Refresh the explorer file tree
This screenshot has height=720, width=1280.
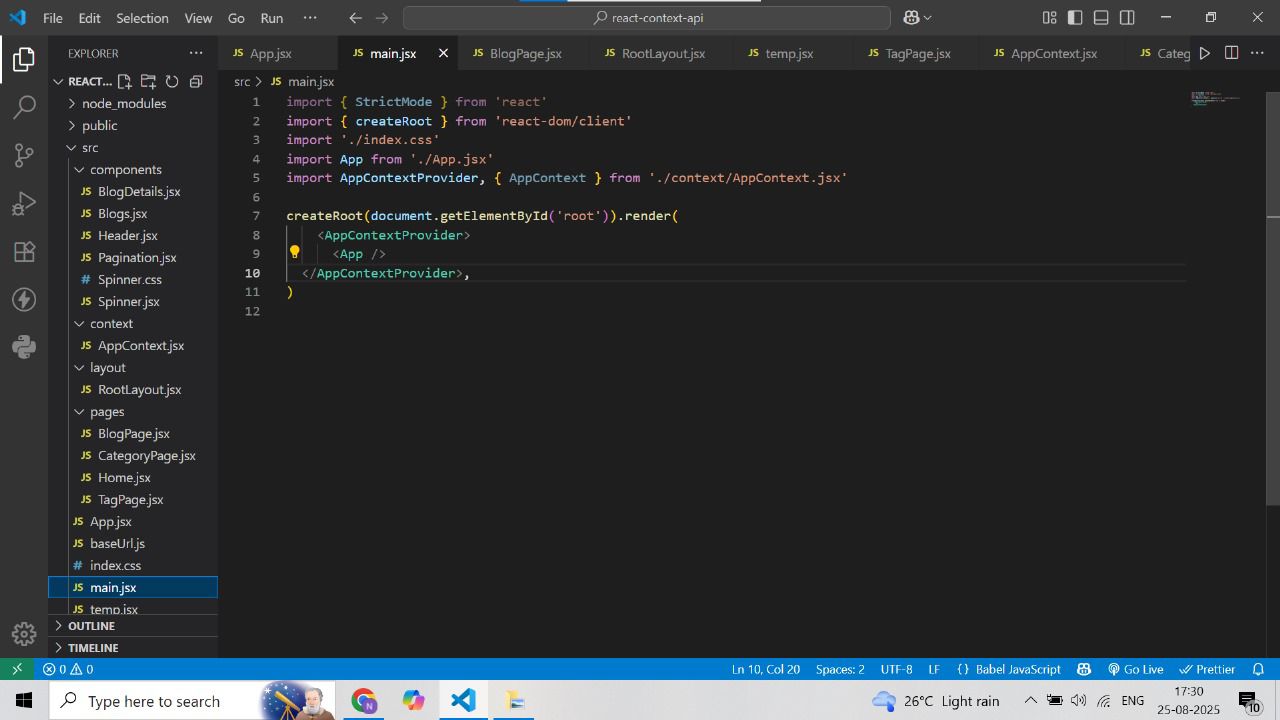tap(172, 81)
